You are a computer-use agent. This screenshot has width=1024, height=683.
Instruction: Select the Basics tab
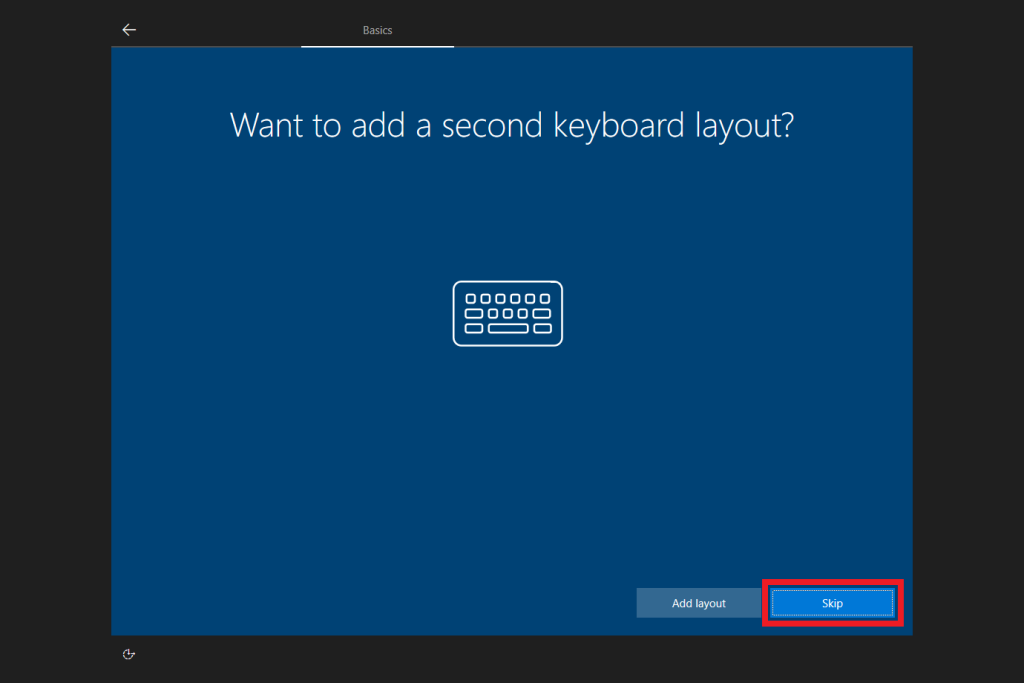click(x=377, y=30)
